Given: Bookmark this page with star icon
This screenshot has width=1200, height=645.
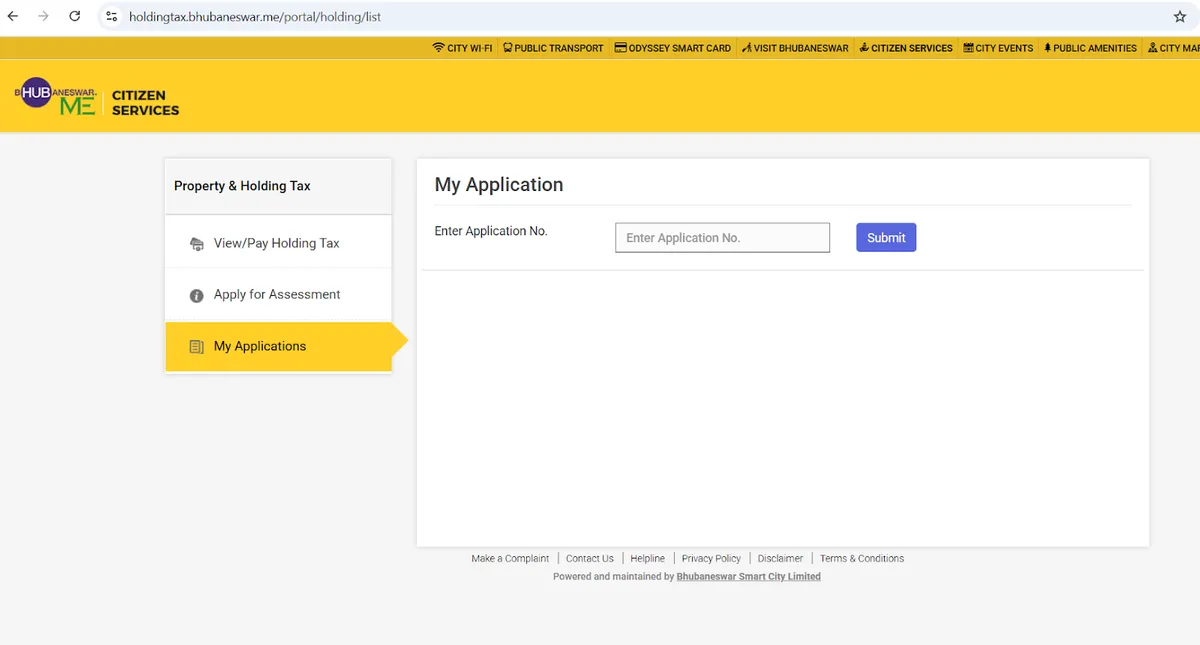Looking at the screenshot, I should coord(1179,17).
